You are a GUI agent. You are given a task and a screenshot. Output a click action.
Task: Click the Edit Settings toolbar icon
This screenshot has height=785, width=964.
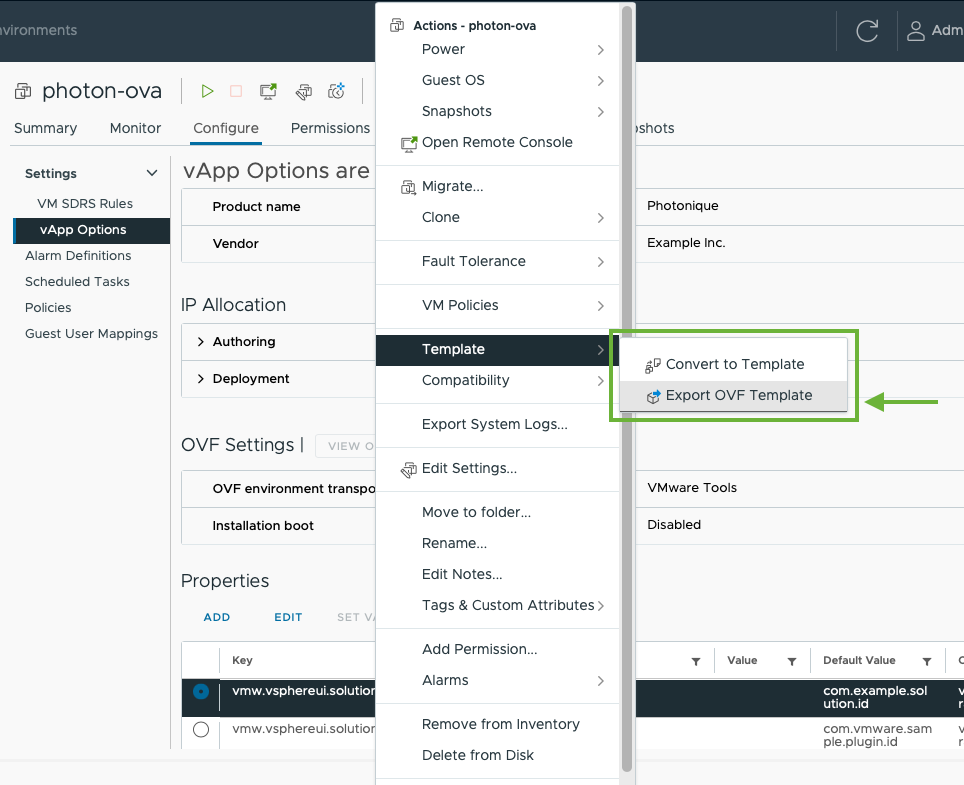(x=304, y=92)
